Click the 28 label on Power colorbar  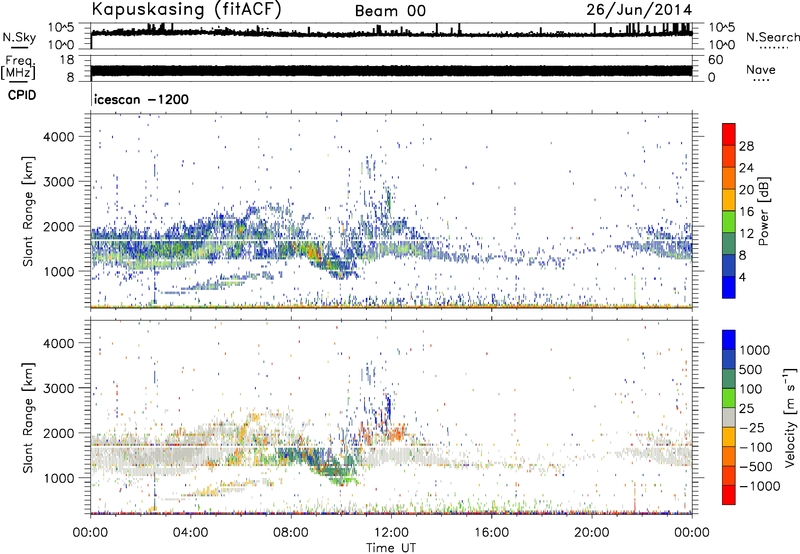(746, 146)
